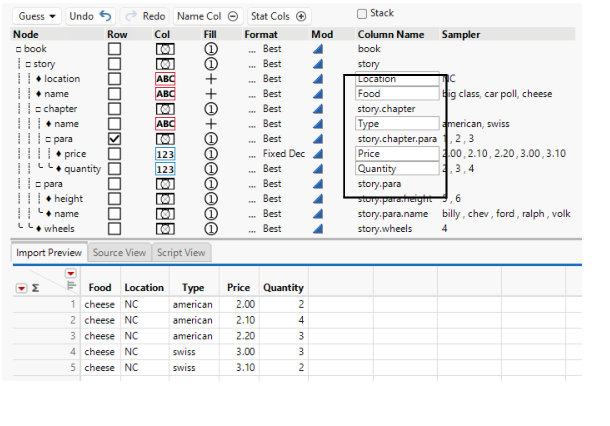Open the Guess dropdown menu

pos(37,16)
